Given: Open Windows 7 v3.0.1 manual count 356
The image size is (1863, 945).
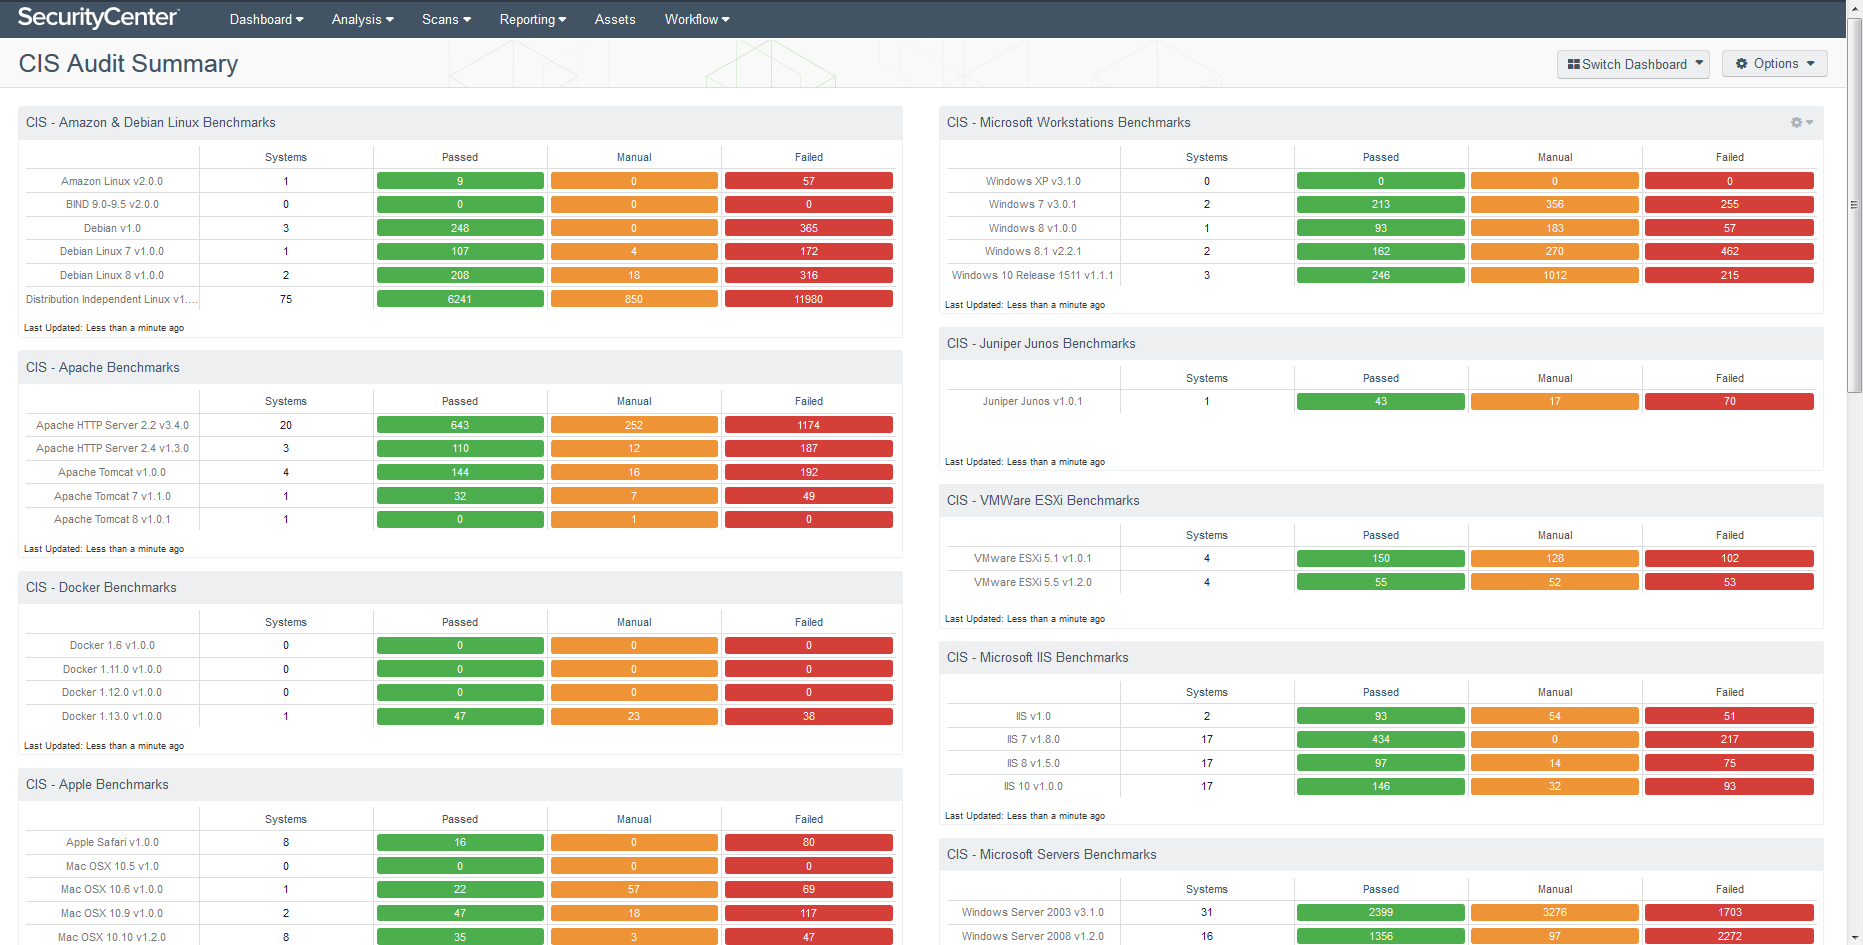Looking at the screenshot, I should [x=1555, y=204].
